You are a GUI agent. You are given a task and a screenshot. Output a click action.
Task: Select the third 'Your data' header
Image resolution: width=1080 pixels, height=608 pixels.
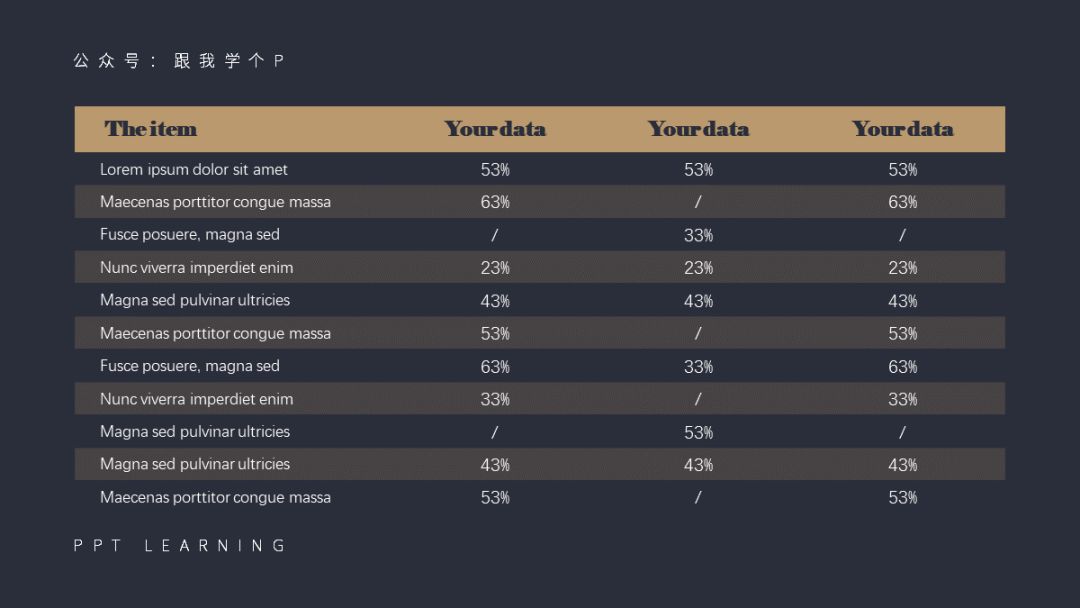(902, 129)
